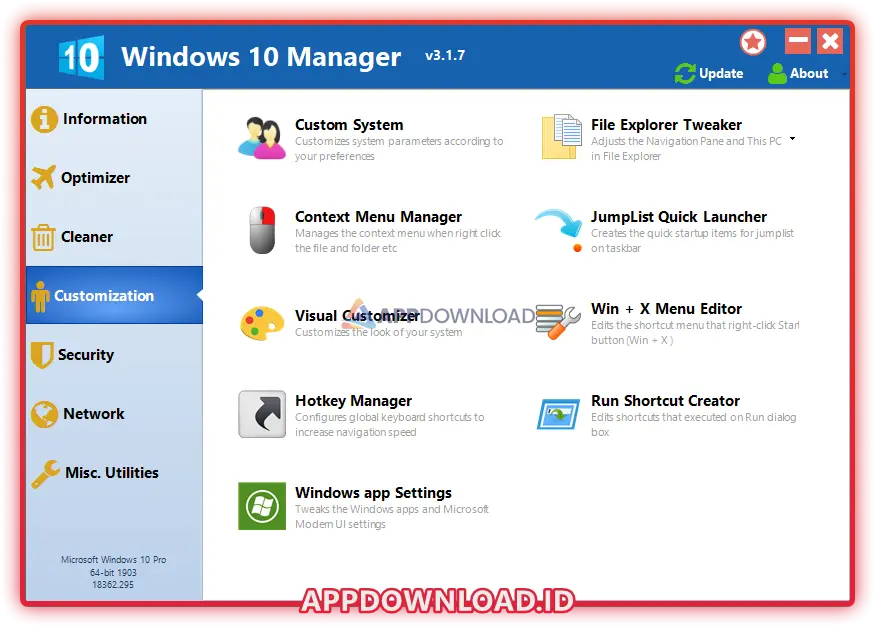Open the Windows app Settings green icon
The width and height of the screenshot is (875, 627).
[x=262, y=506]
